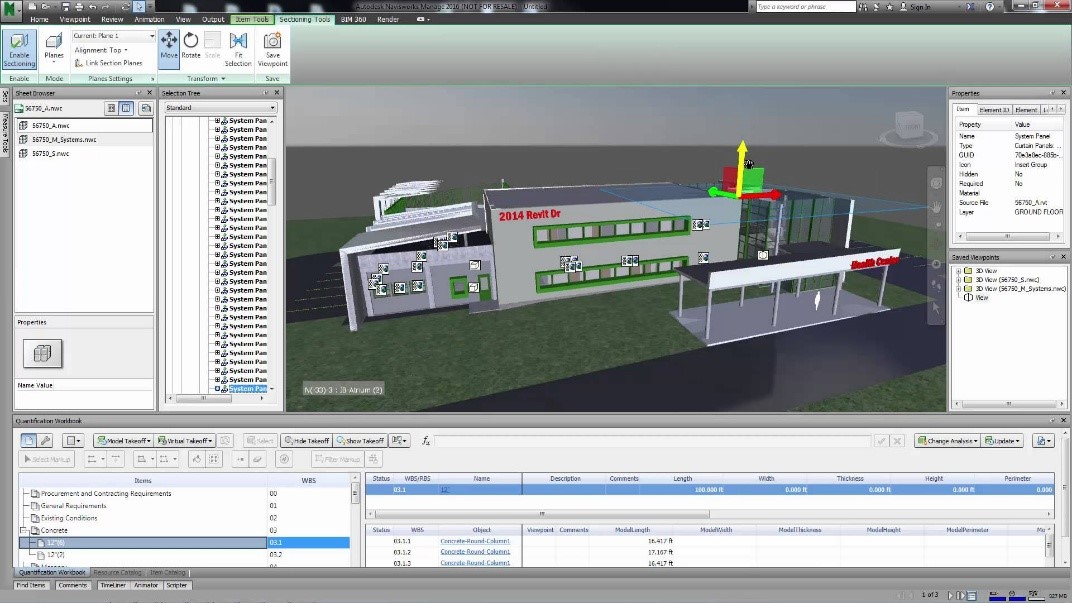1072x603 pixels.
Task: Select the Move transform tool
Action: (x=168, y=45)
